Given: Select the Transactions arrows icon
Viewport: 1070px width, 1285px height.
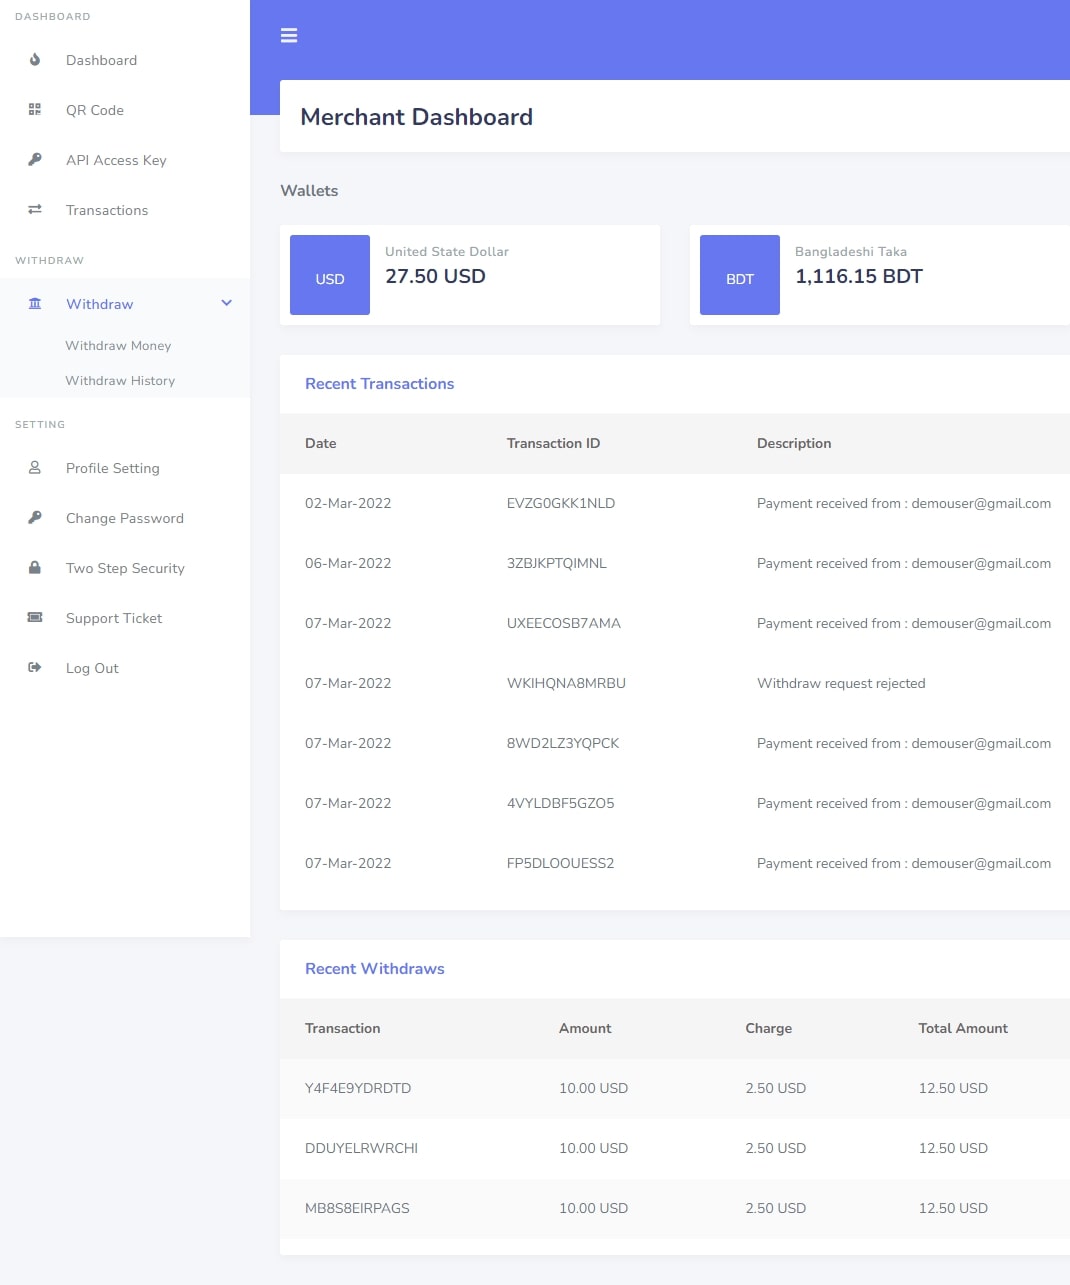Looking at the screenshot, I should click(34, 210).
